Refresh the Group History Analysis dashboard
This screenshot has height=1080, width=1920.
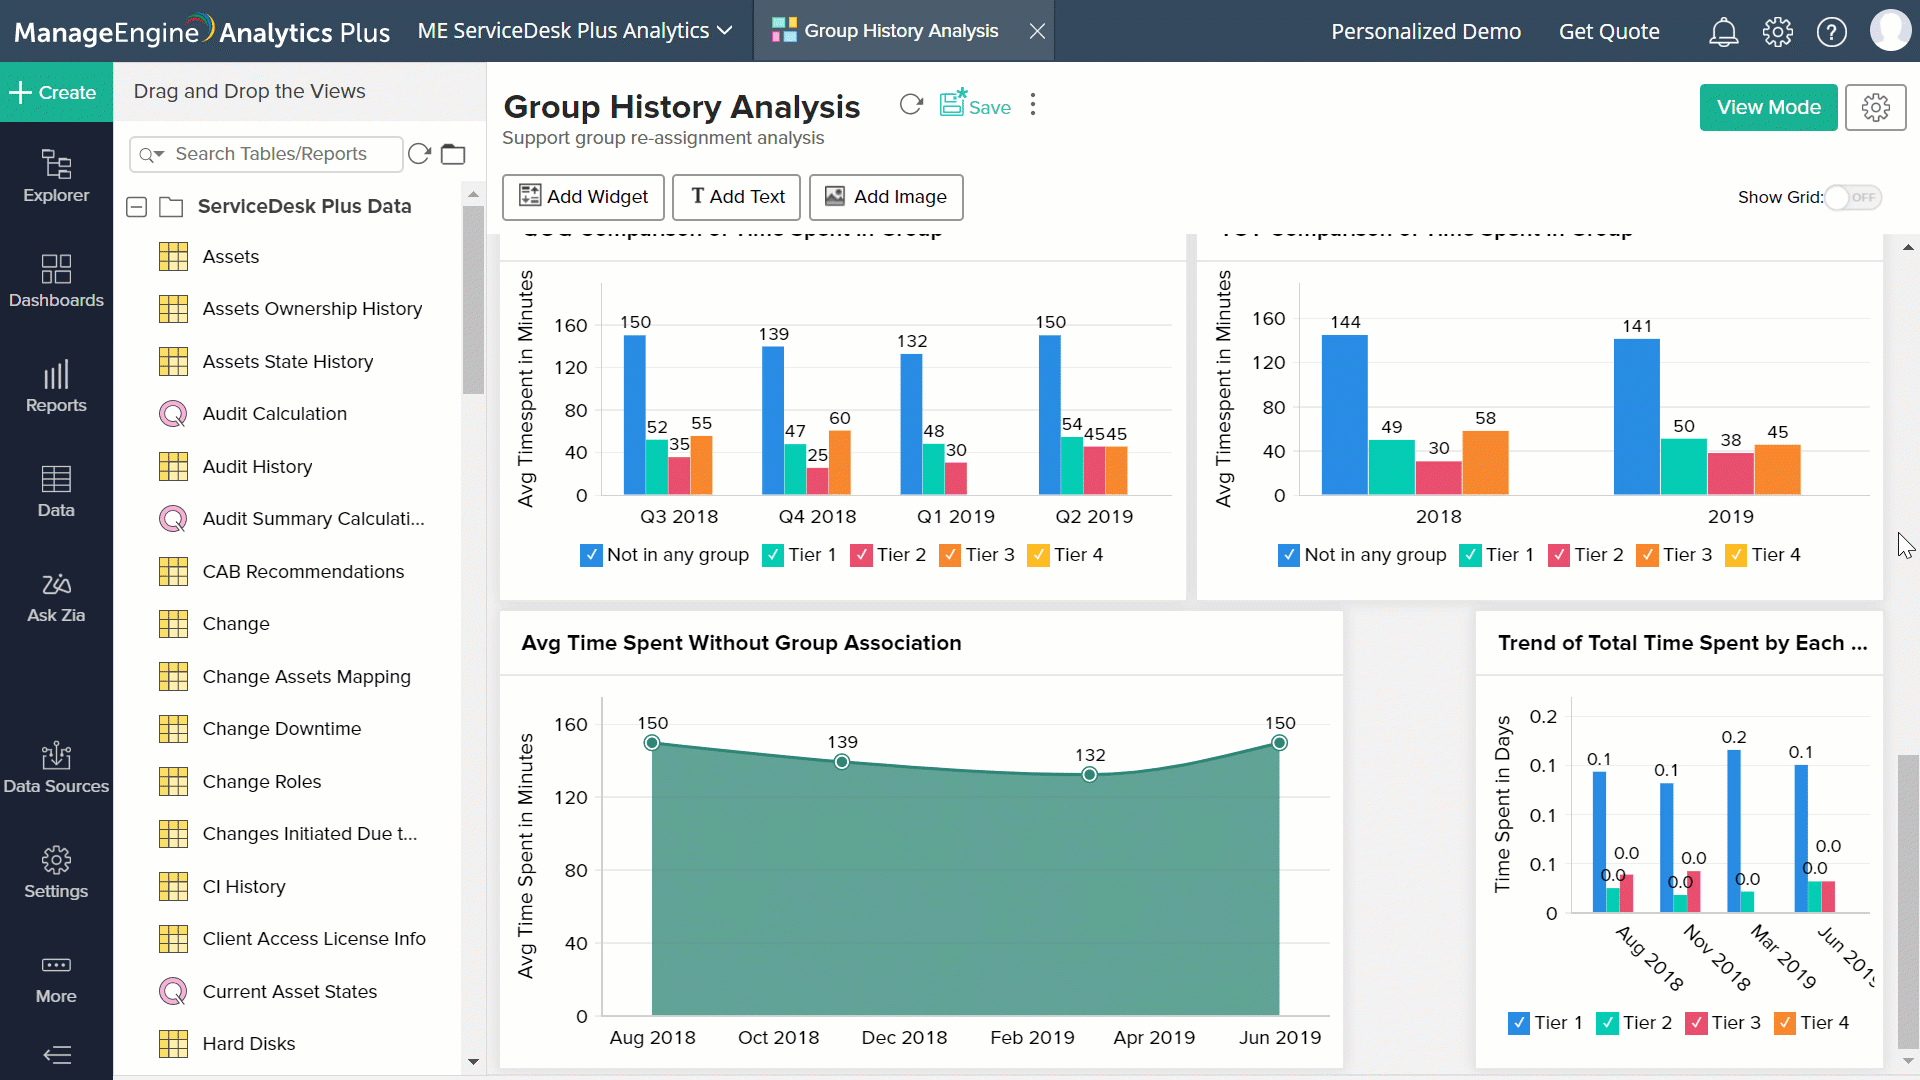pos(910,104)
